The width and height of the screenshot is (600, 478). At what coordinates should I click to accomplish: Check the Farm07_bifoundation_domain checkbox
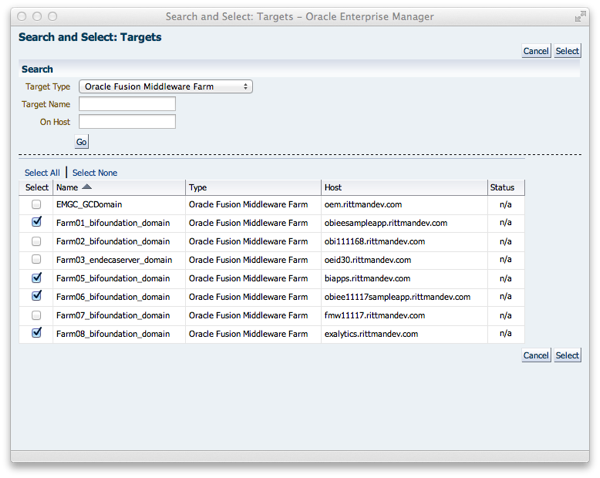36,315
